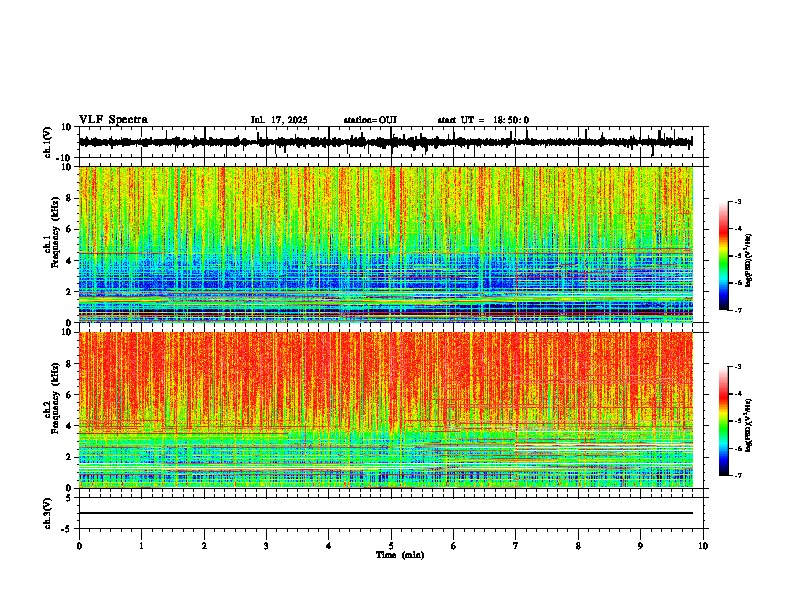Select the date text "Jul 17, 2025"
The height and width of the screenshot is (612, 792).
[x=279, y=120]
